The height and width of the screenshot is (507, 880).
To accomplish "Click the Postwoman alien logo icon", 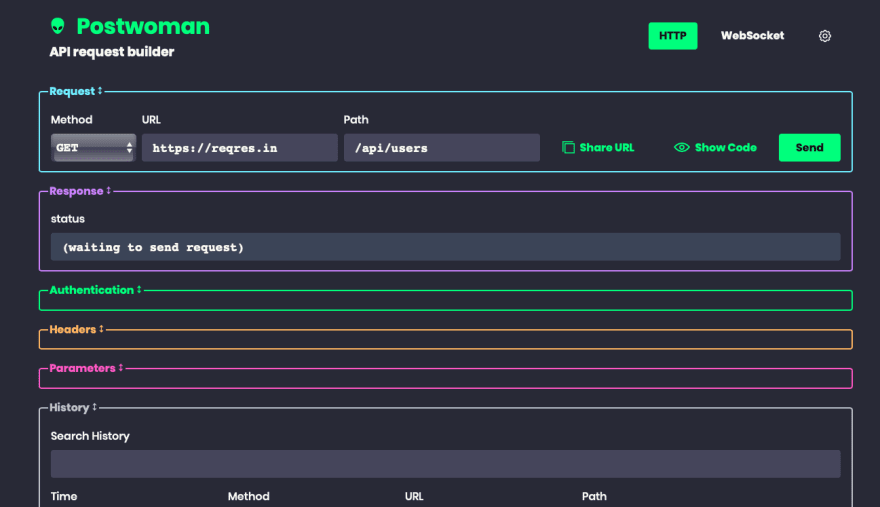I will [58, 26].
